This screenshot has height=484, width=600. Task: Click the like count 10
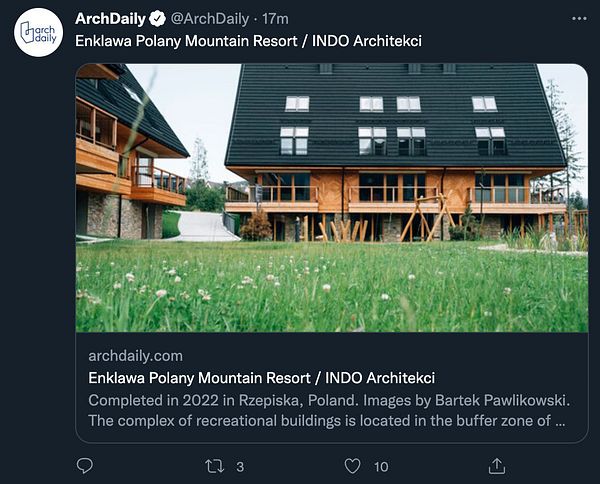(x=381, y=467)
